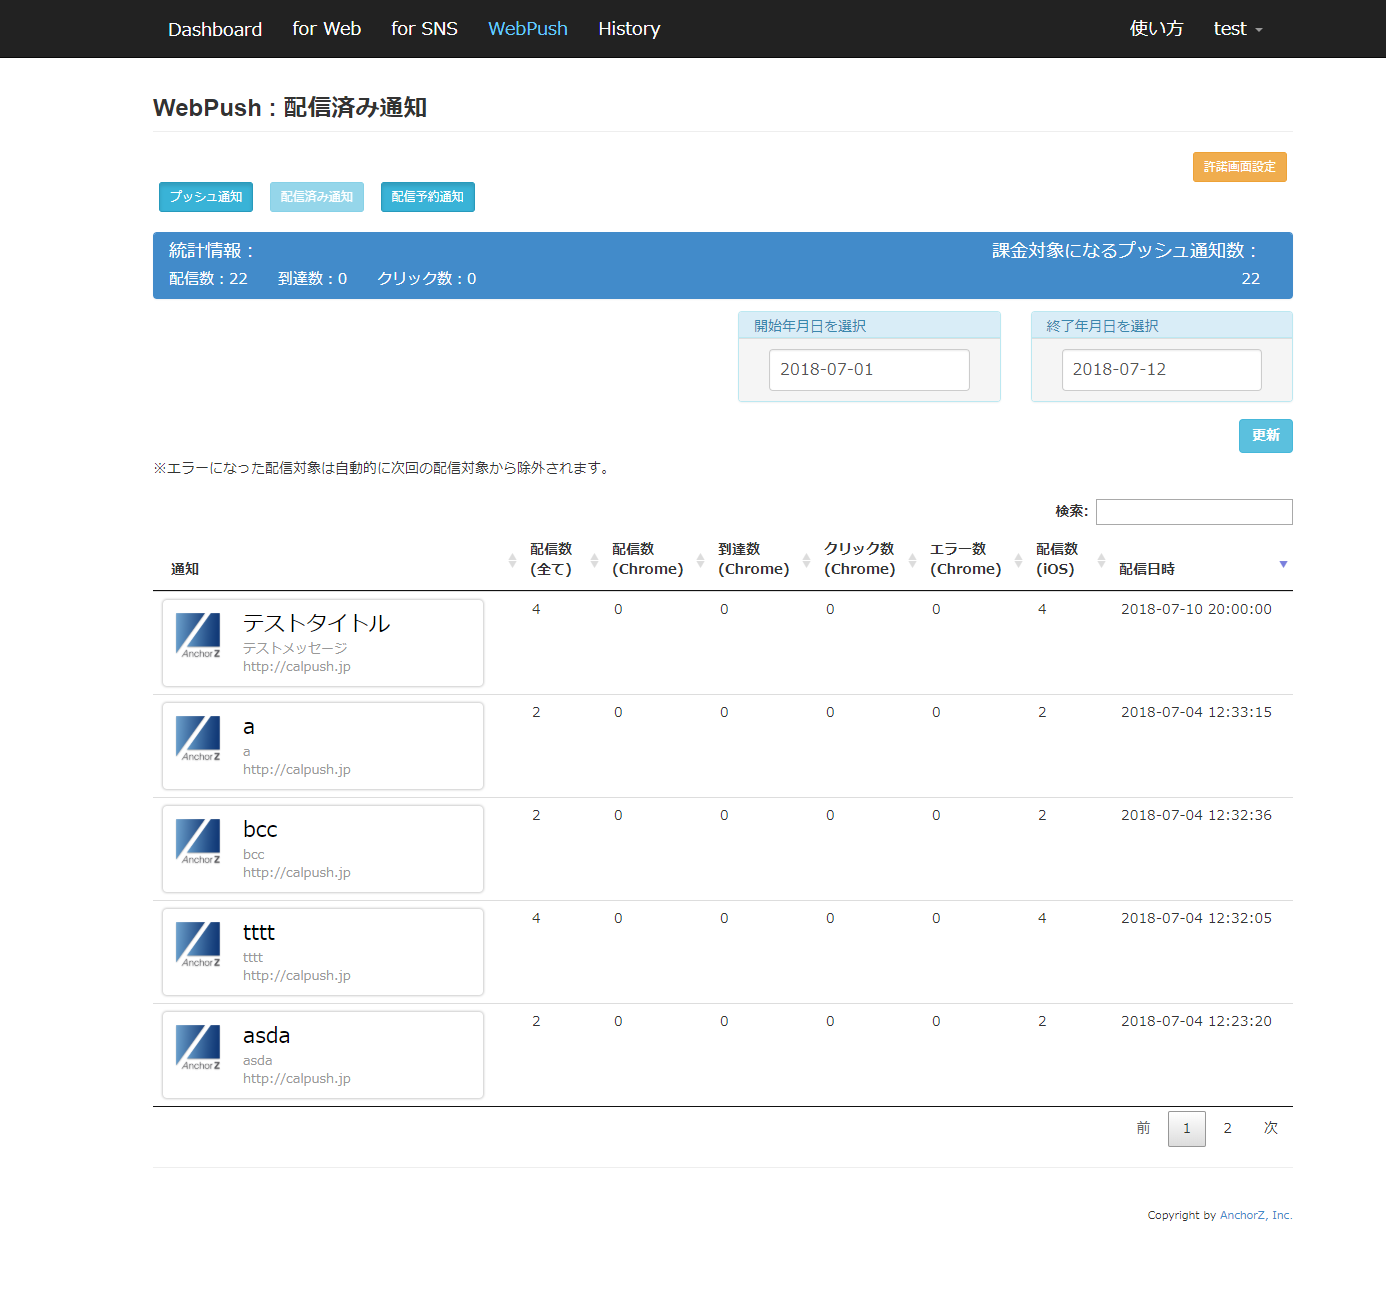Sort table by 通知 column
This screenshot has width=1386, height=1293.
pyautogui.click(x=185, y=569)
